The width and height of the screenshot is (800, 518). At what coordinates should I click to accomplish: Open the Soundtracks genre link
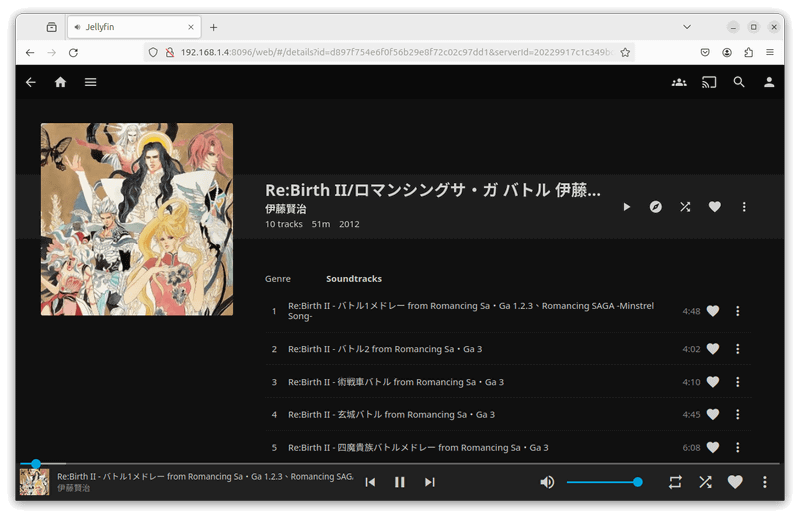[x=354, y=279]
